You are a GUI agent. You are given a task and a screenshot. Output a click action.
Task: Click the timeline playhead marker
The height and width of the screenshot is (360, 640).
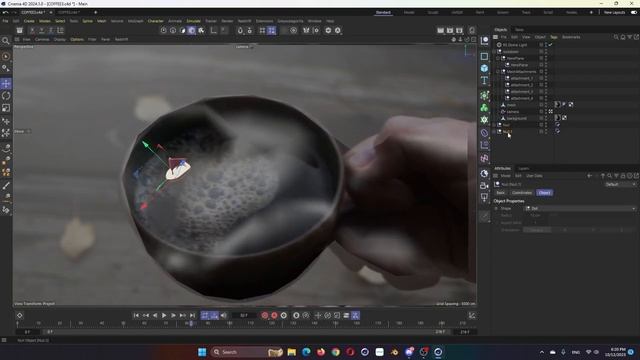[191, 323]
